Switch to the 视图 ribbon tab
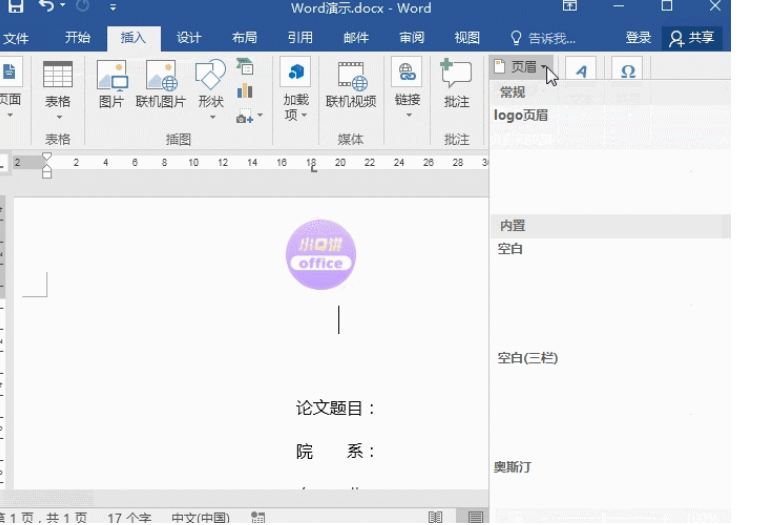The image size is (781, 525). click(467, 38)
